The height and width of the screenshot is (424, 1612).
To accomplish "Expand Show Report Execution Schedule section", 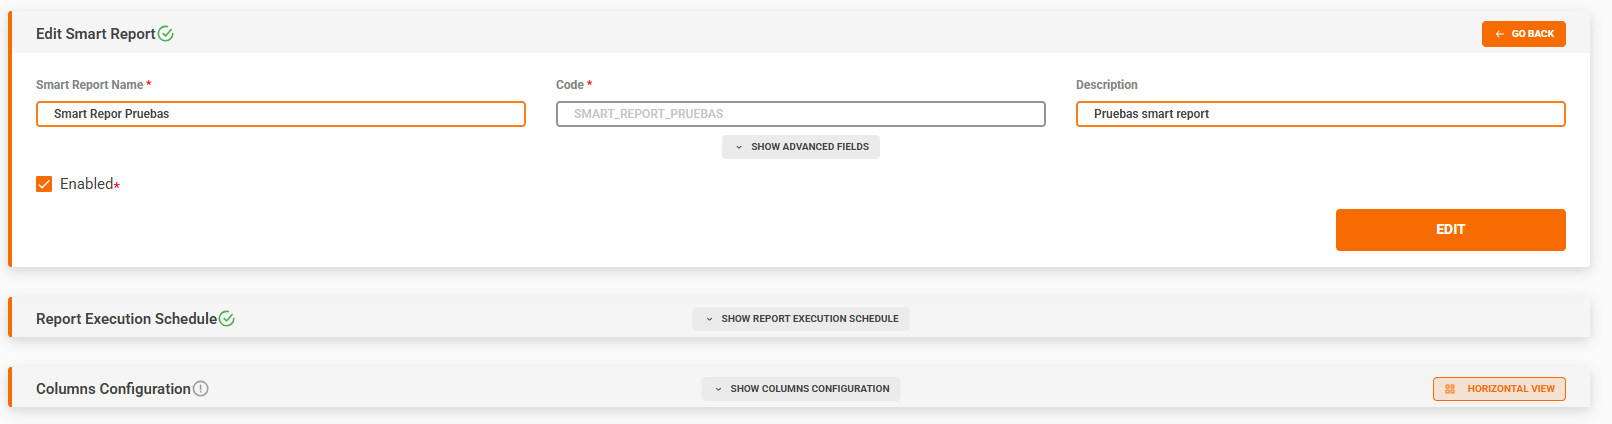I will click(x=801, y=319).
